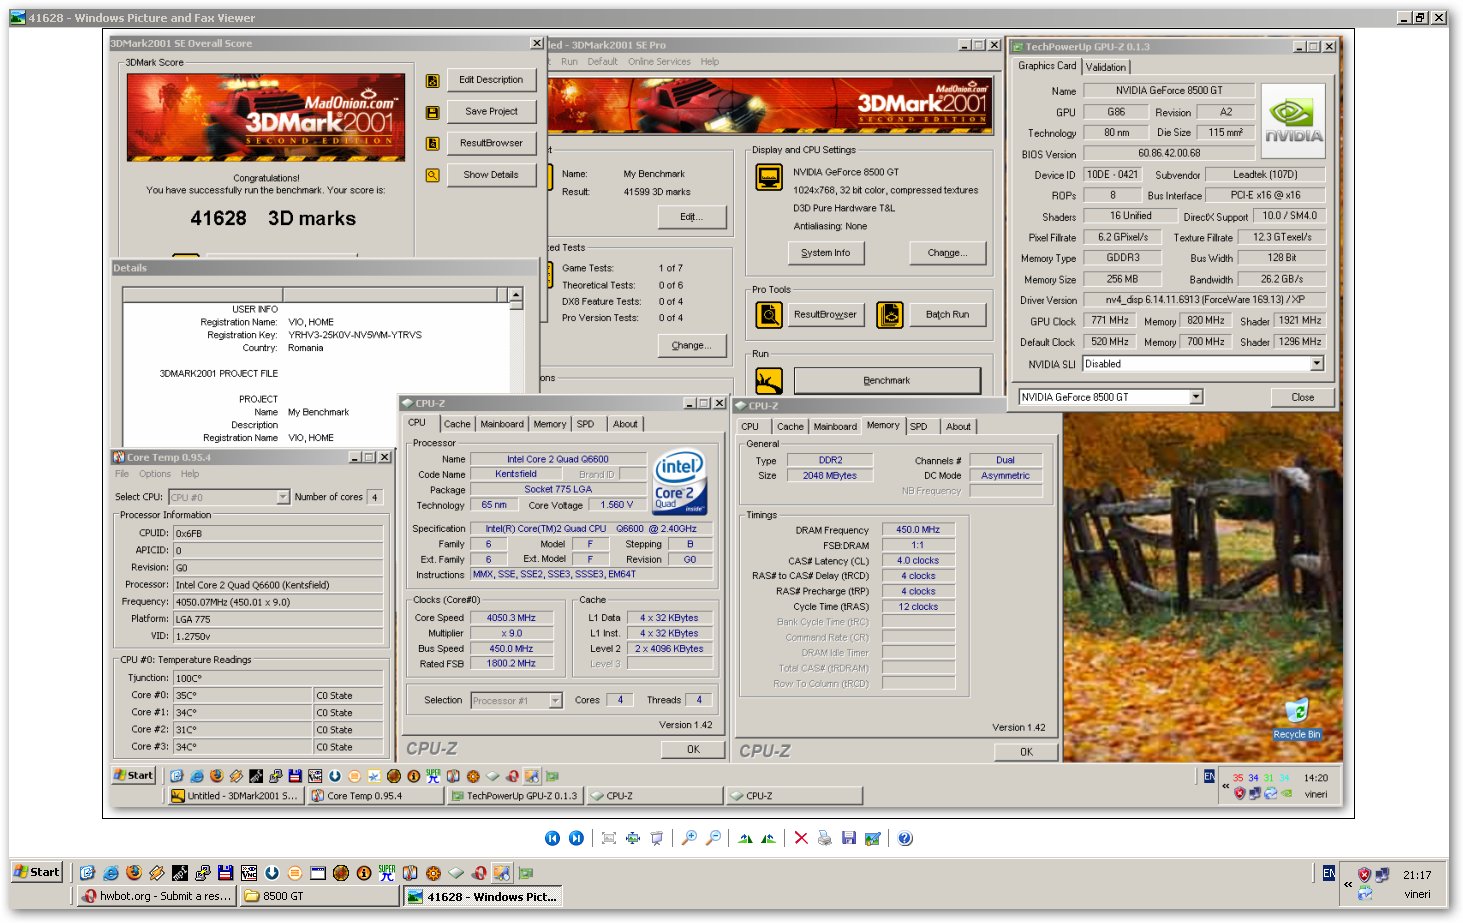
Task: Open the NVIDIA GeForce 8500 GT card selector dropdown
Action: pos(1196,397)
